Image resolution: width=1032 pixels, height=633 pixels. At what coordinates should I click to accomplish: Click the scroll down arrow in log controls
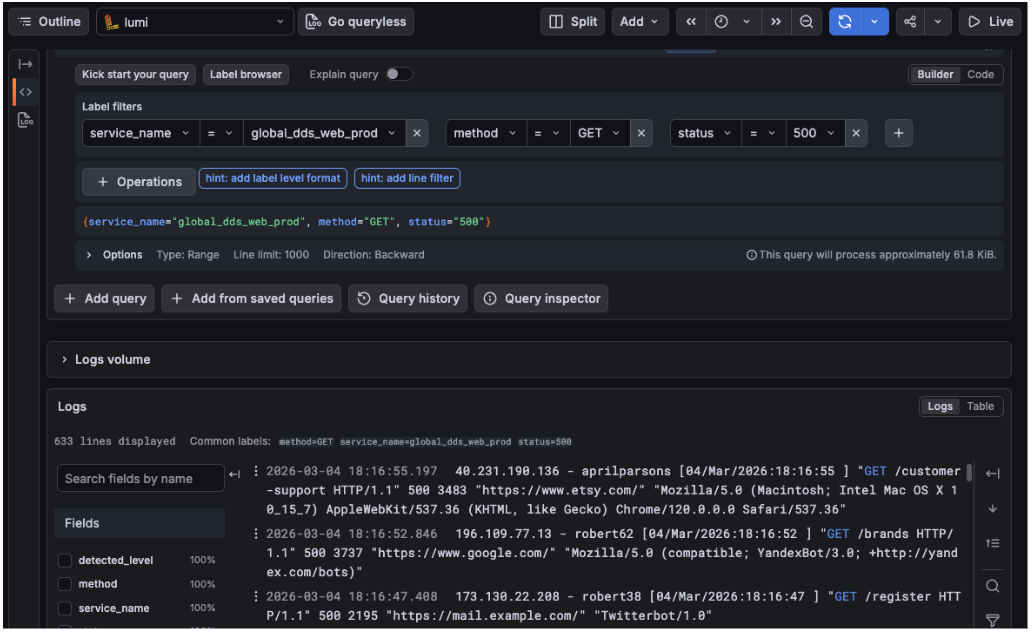point(993,509)
